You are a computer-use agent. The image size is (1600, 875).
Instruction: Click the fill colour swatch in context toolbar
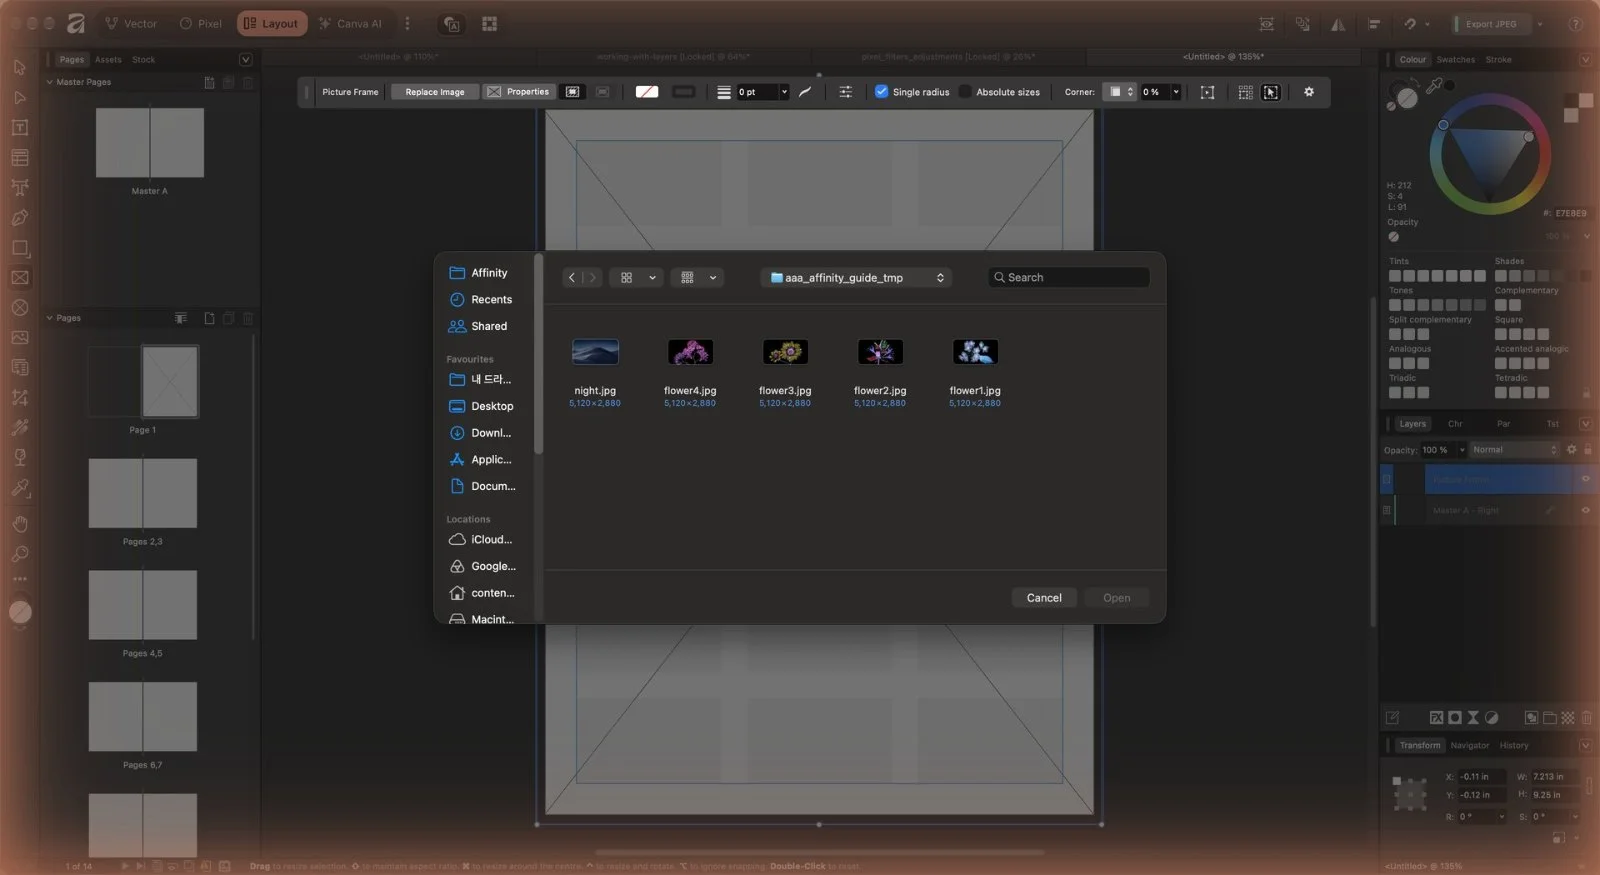click(647, 92)
